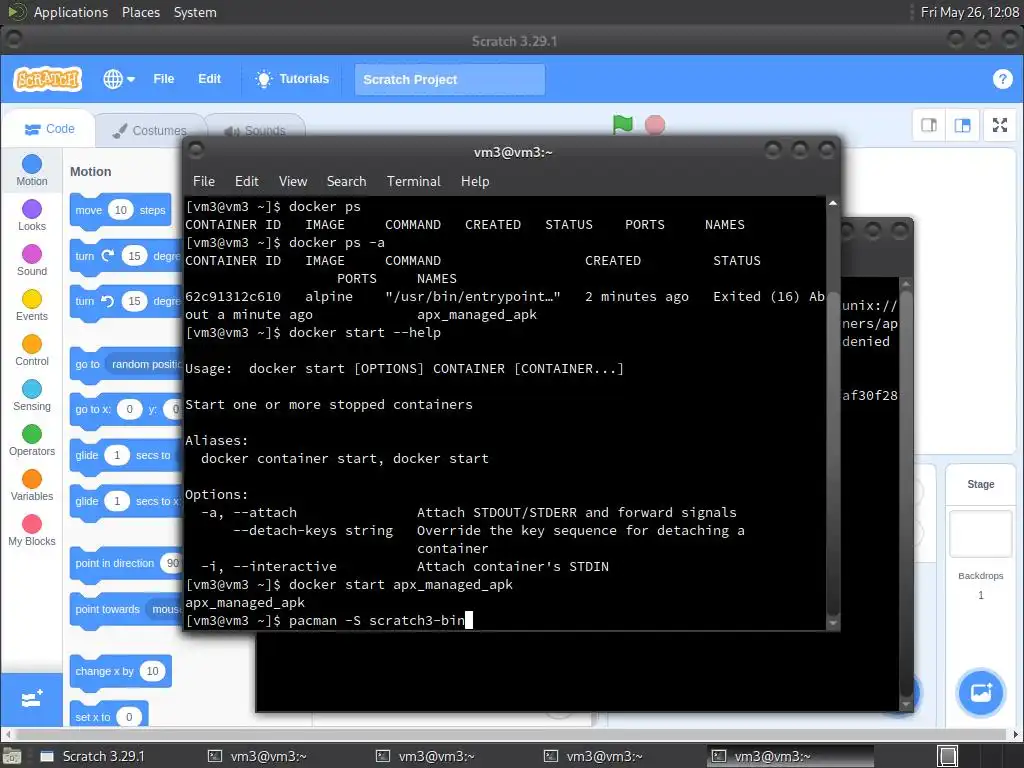The width and height of the screenshot is (1024, 768).
Task: Open the Applications menu in top panel
Action: [70, 12]
